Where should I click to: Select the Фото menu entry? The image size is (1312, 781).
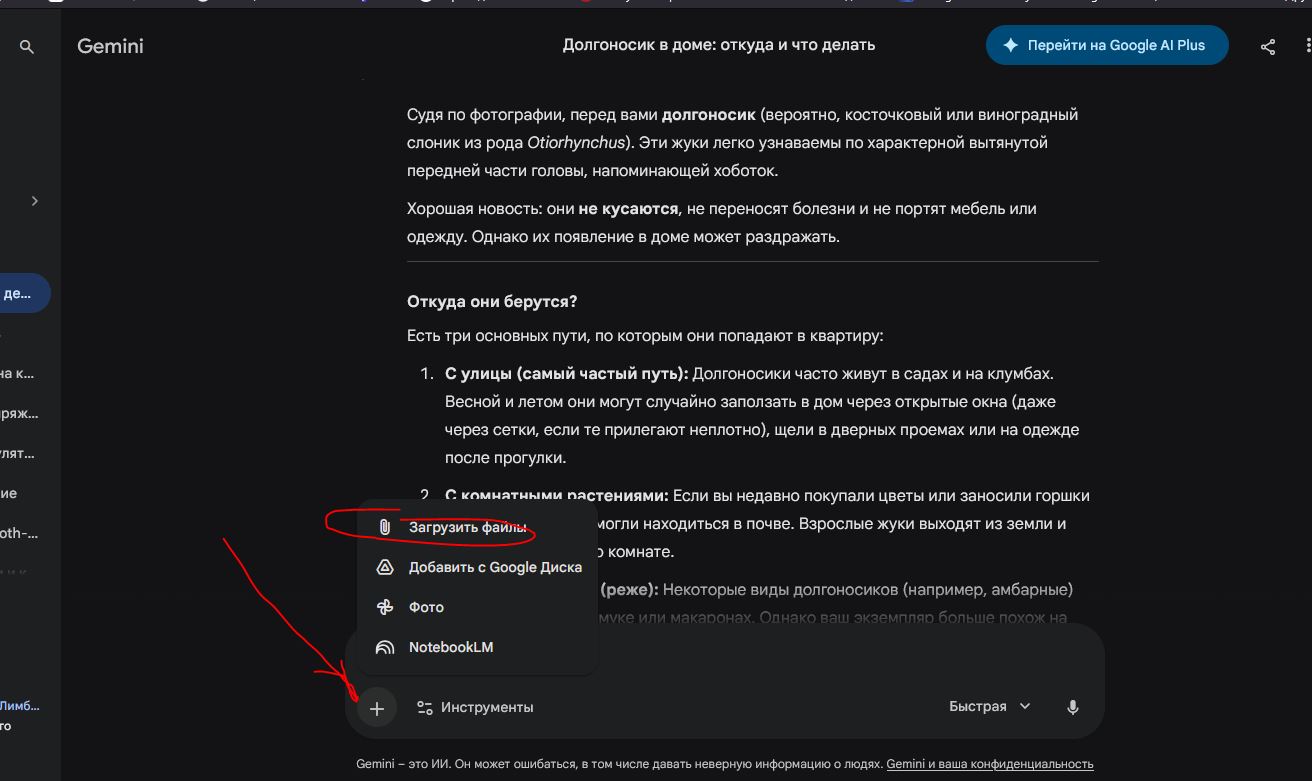pyautogui.click(x=426, y=607)
